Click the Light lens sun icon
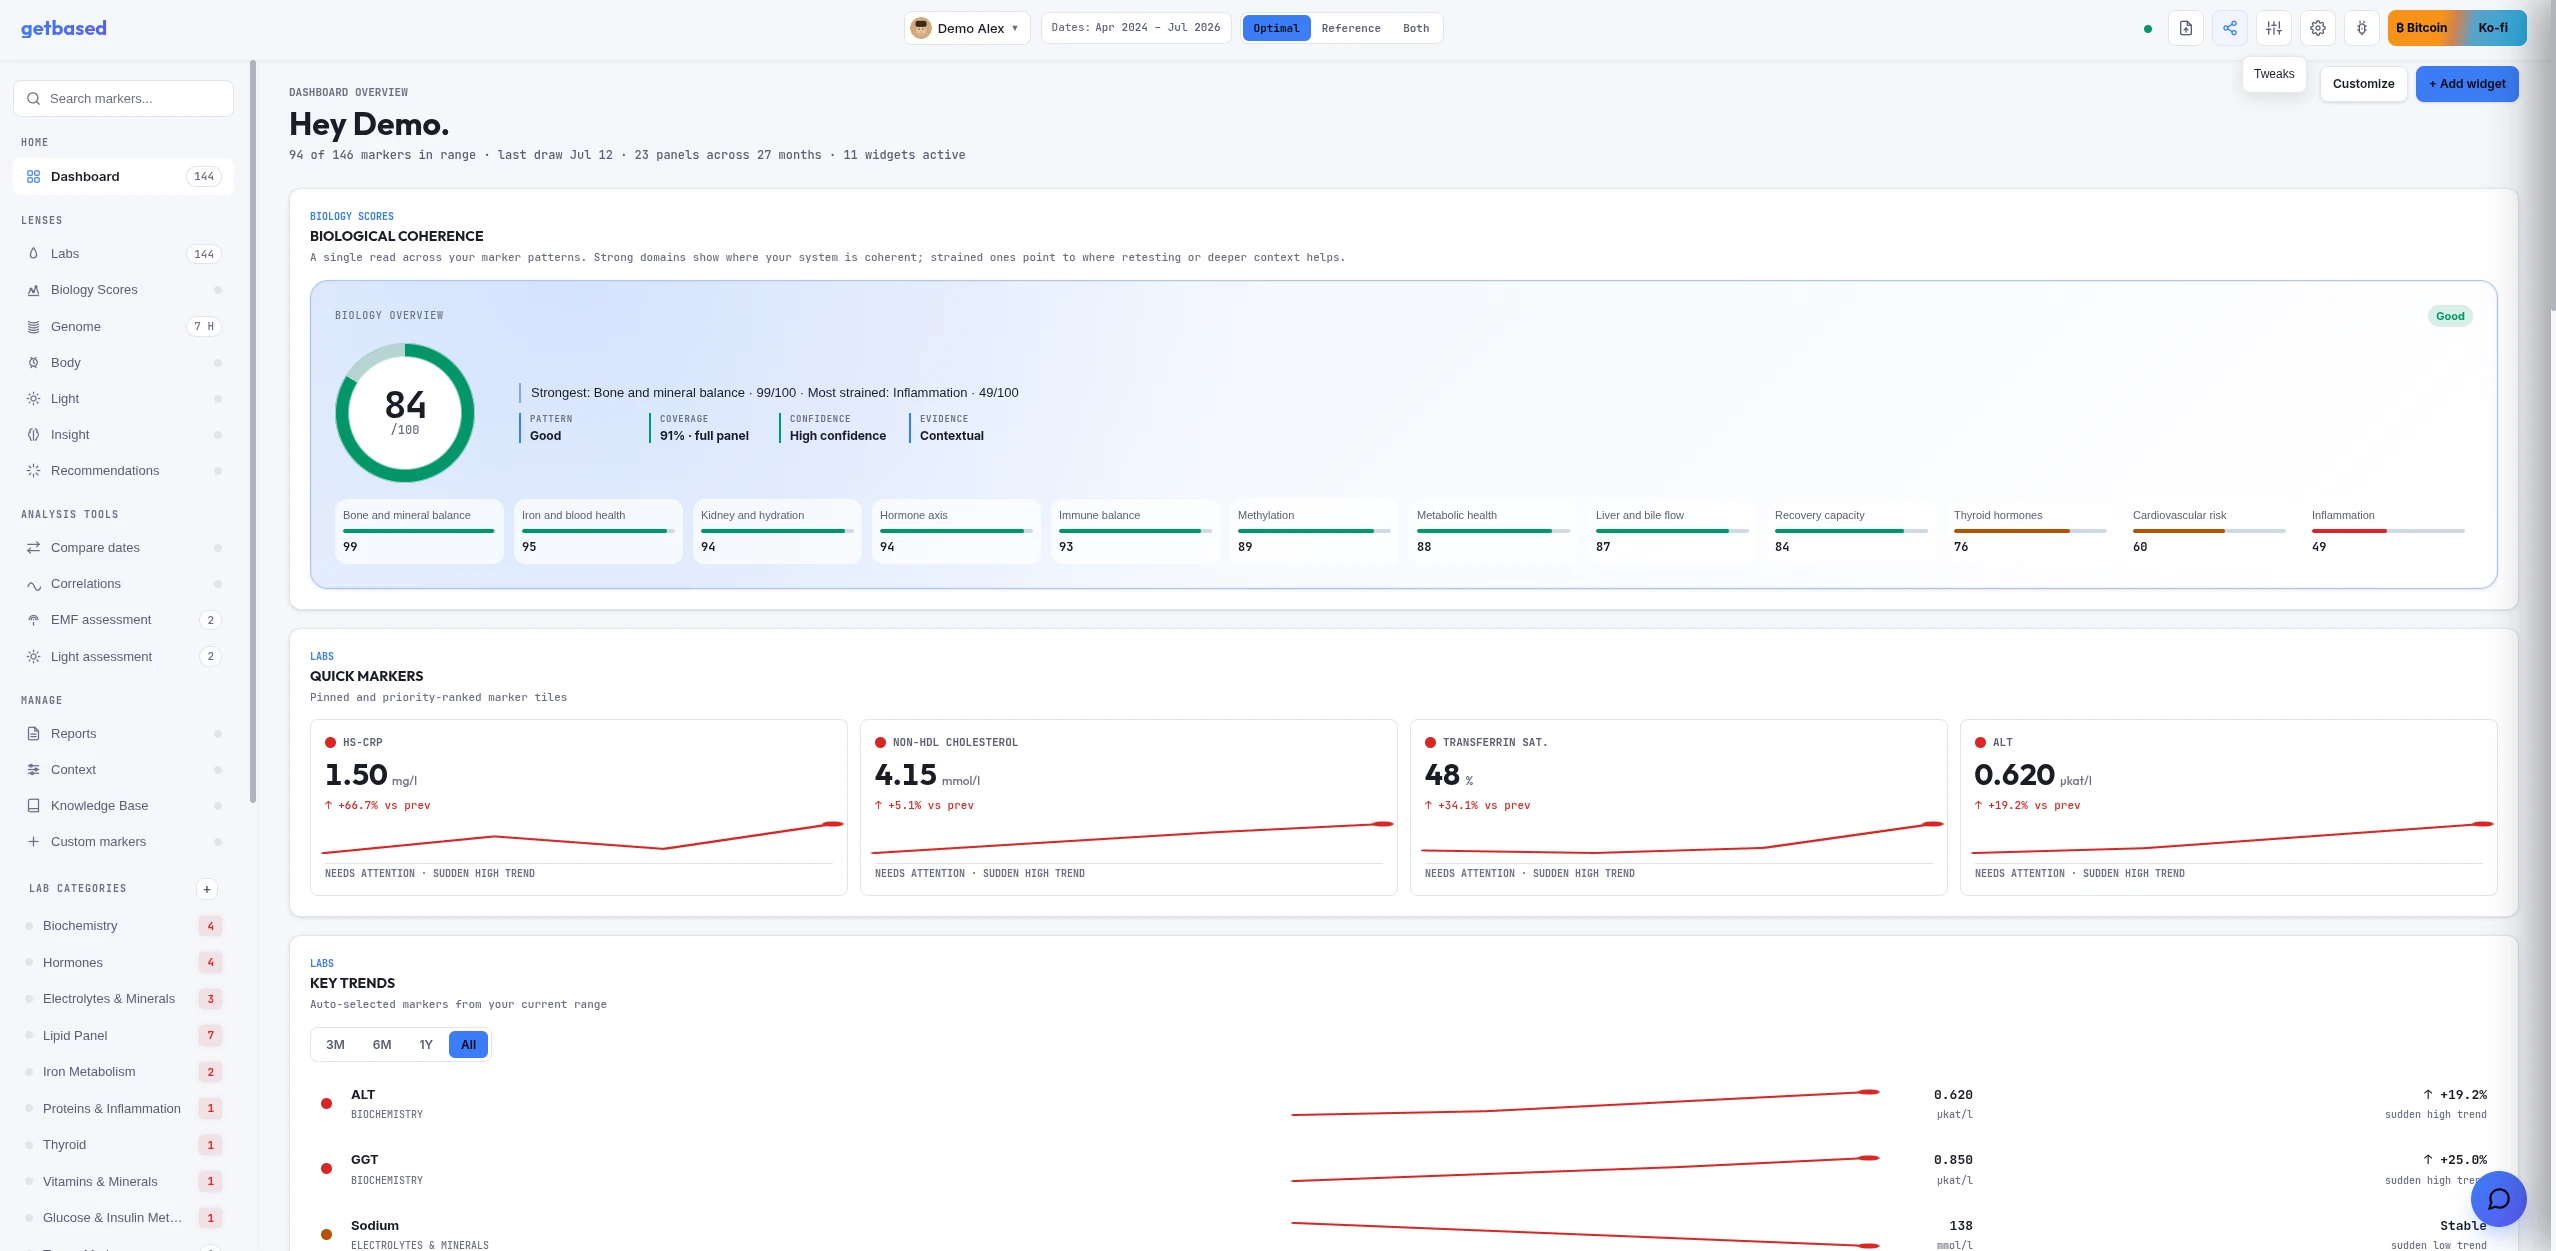 click(x=33, y=399)
